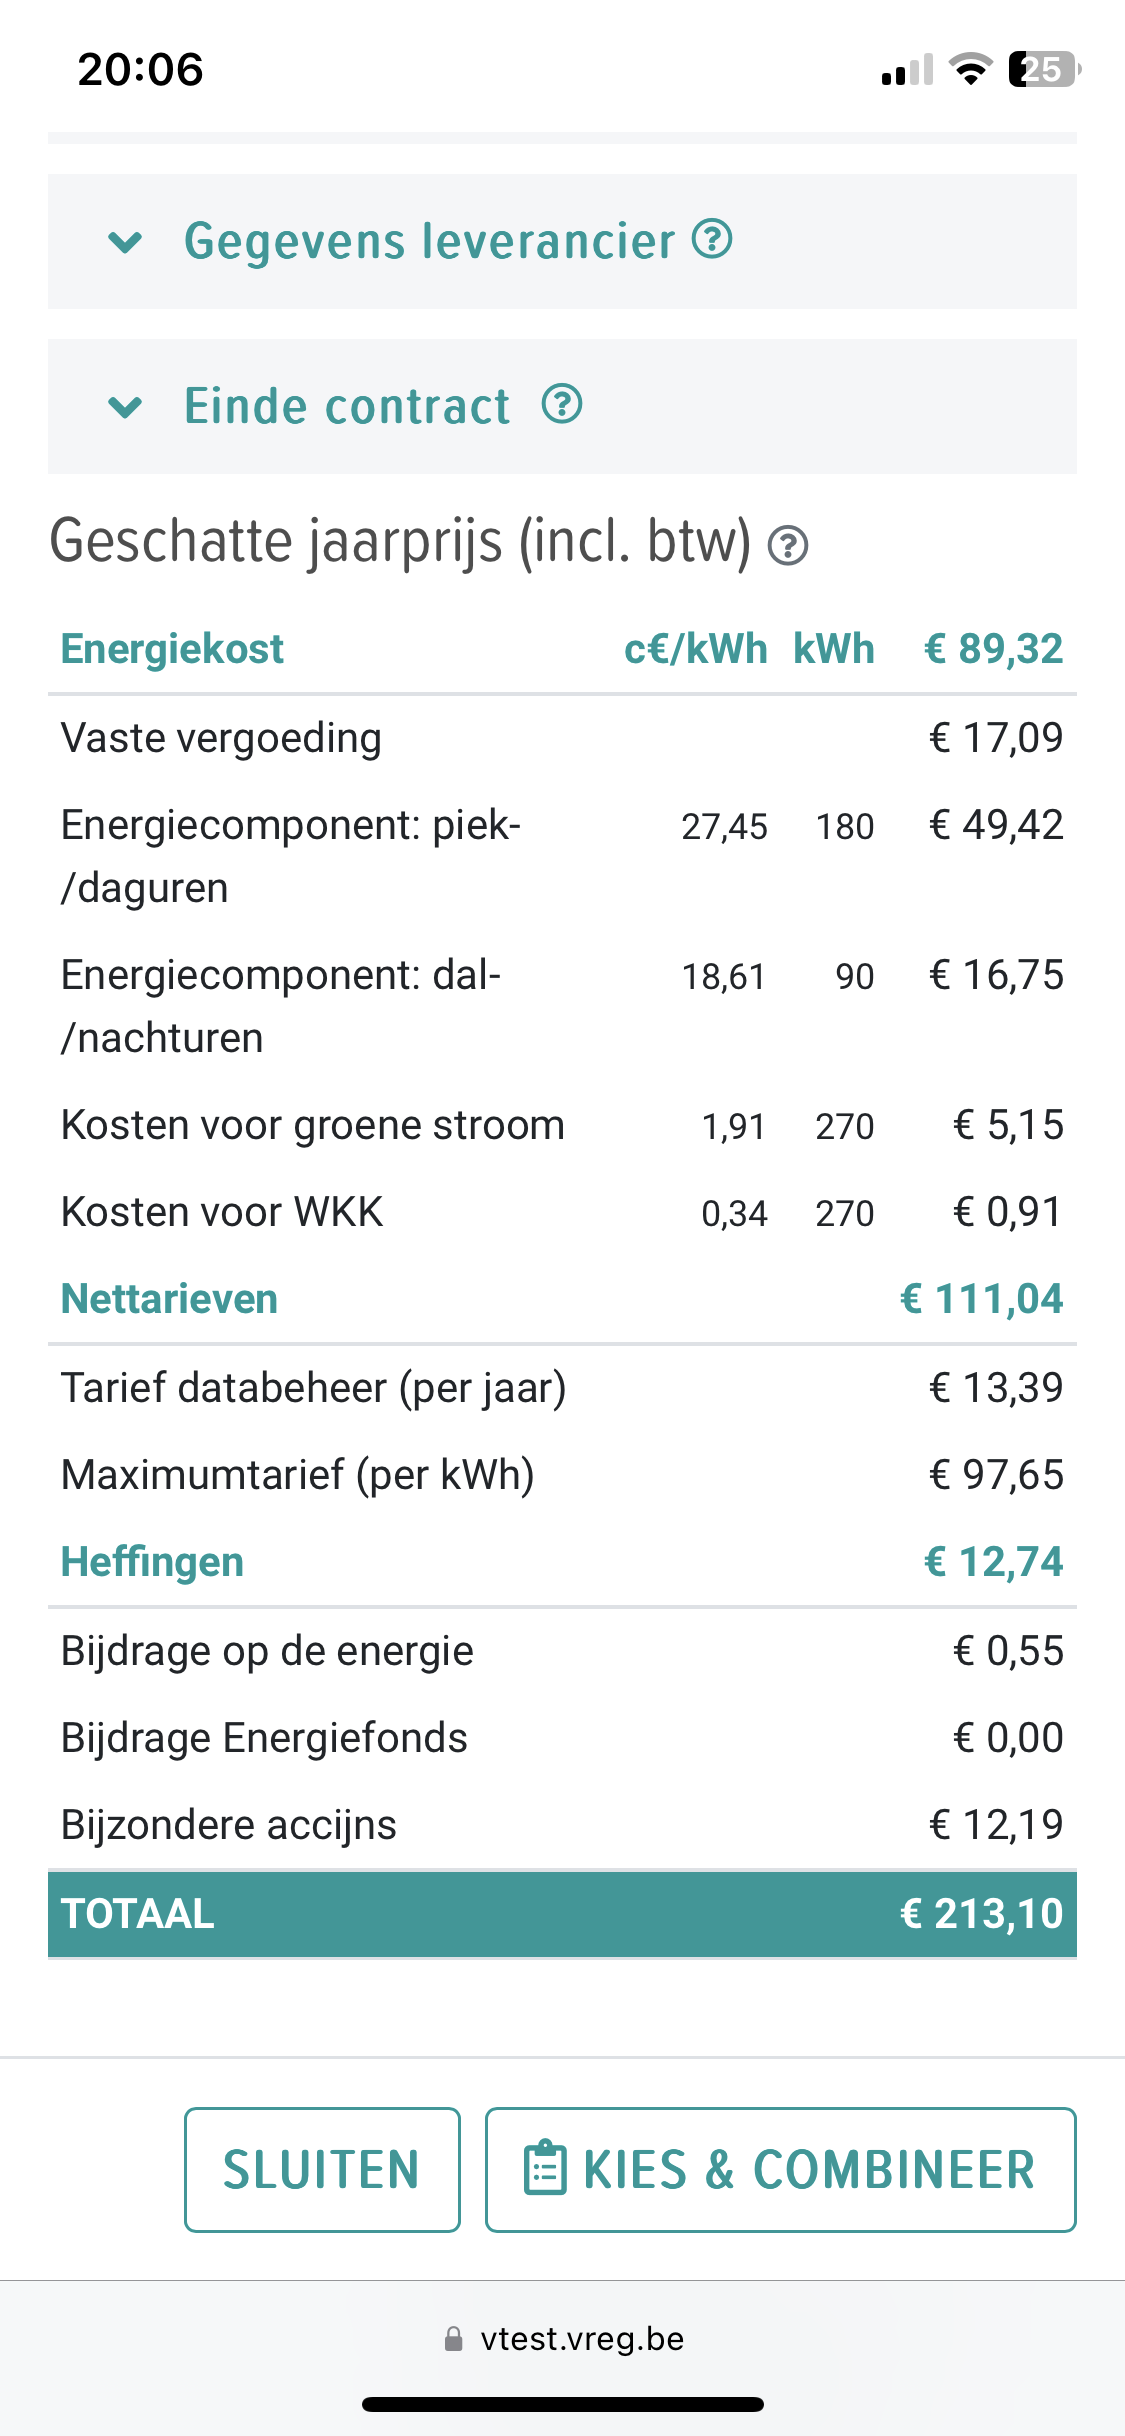Open the Gegevens leverancier section header
Image resolution: width=1125 pixels, height=2436 pixels.
430,242
